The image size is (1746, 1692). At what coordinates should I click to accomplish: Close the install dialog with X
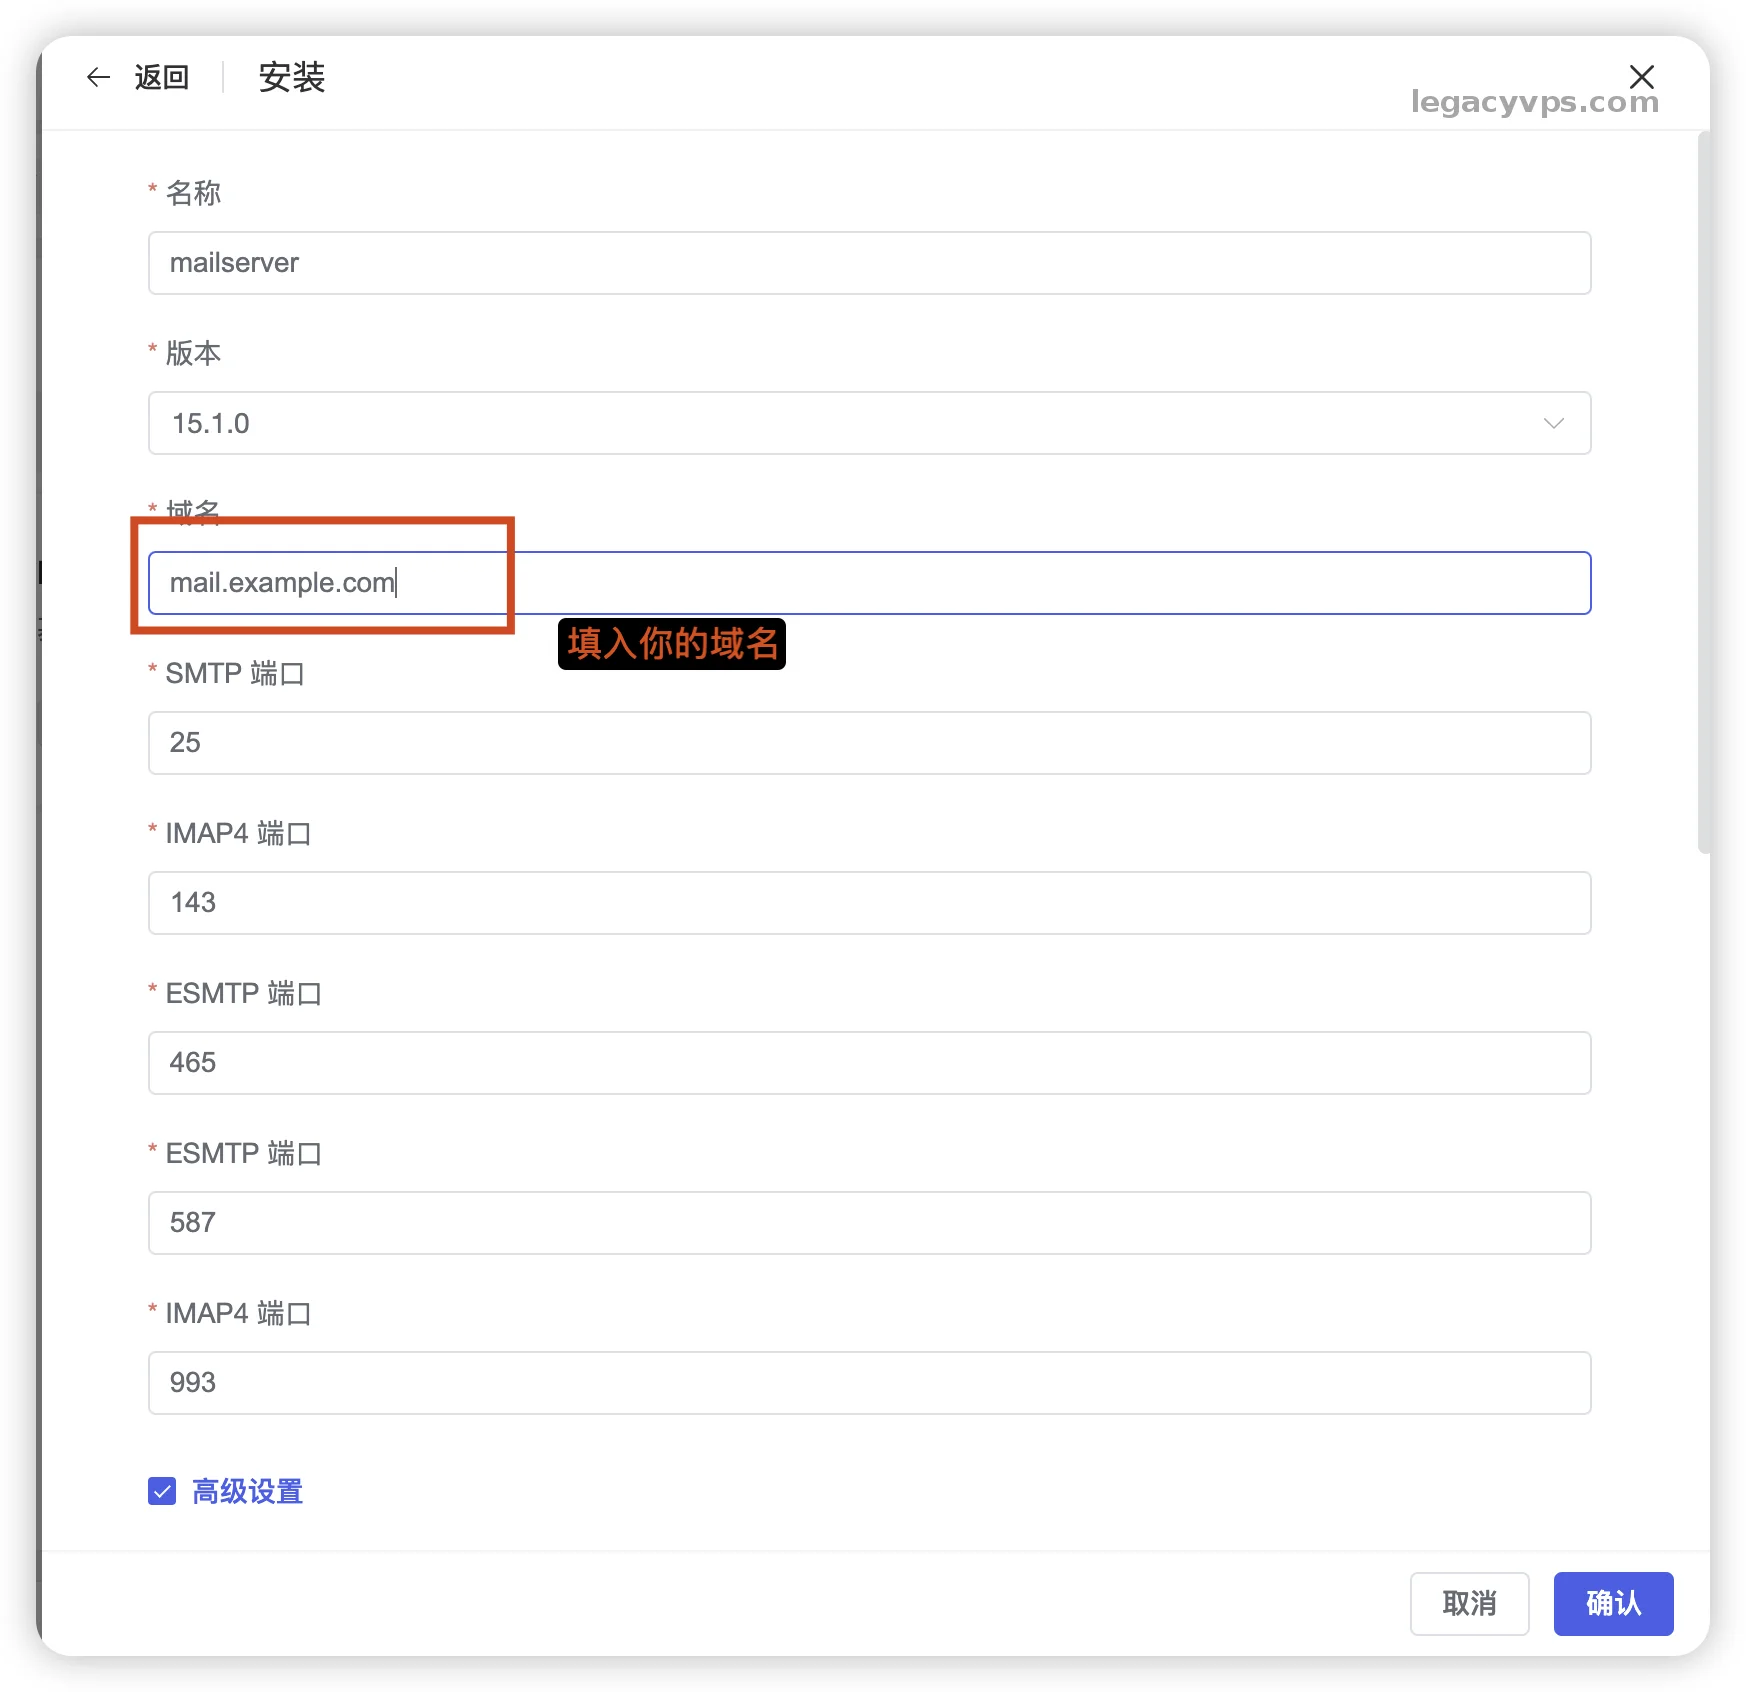point(1641,76)
